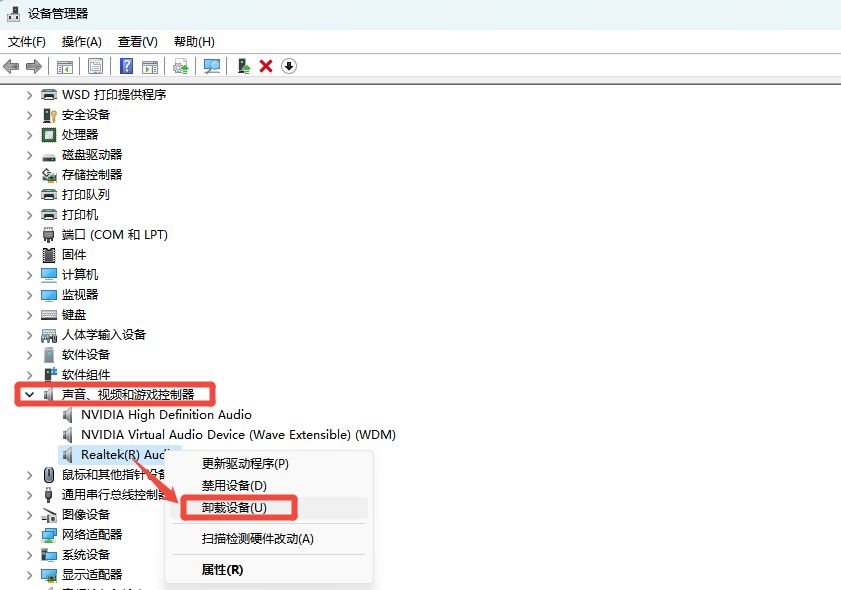Select the 显示适配器 label
This screenshot has height=590, width=841.
(x=92, y=574)
